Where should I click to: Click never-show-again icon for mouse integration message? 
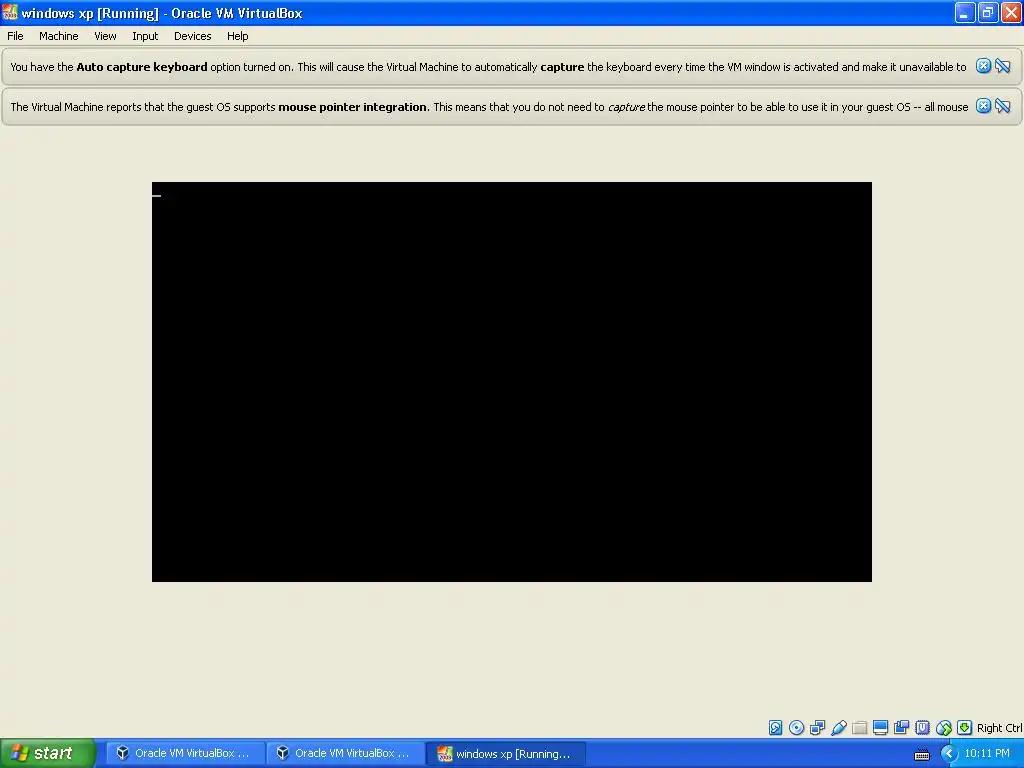click(x=1003, y=106)
